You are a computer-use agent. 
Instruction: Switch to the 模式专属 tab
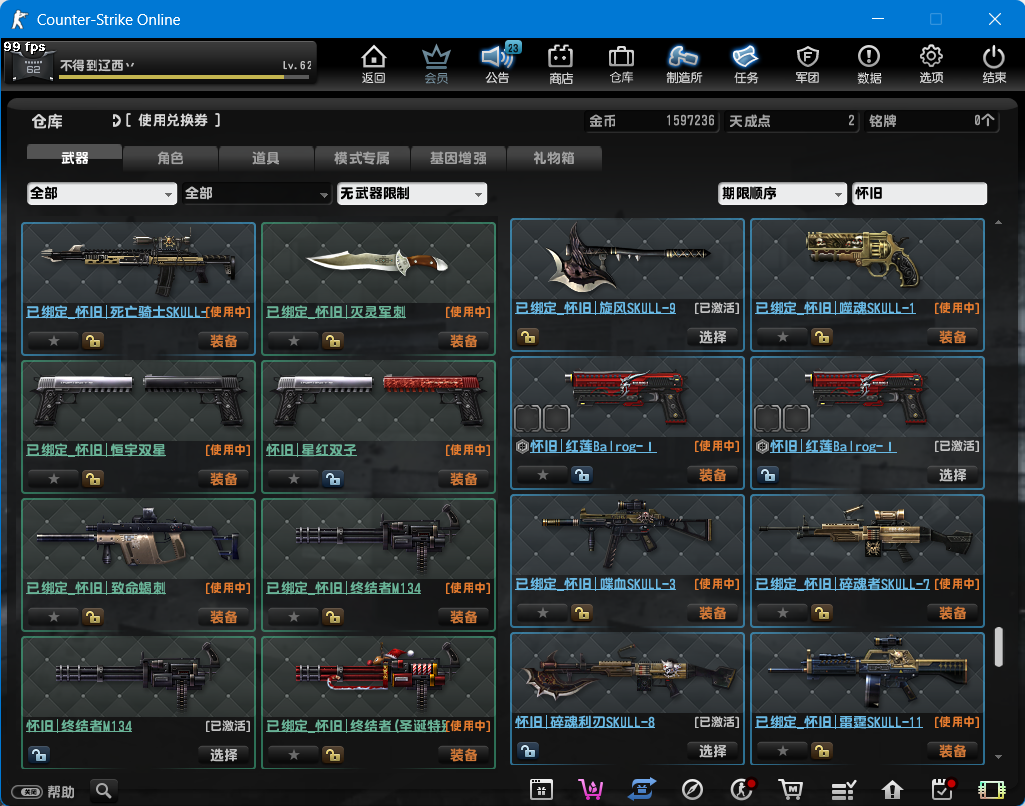coord(361,158)
